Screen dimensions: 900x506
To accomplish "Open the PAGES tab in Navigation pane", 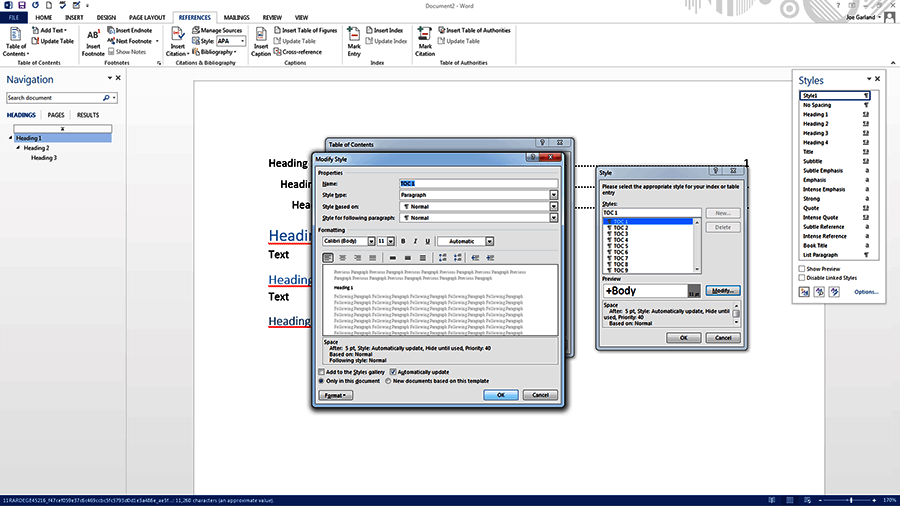I will pyautogui.click(x=56, y=115).
